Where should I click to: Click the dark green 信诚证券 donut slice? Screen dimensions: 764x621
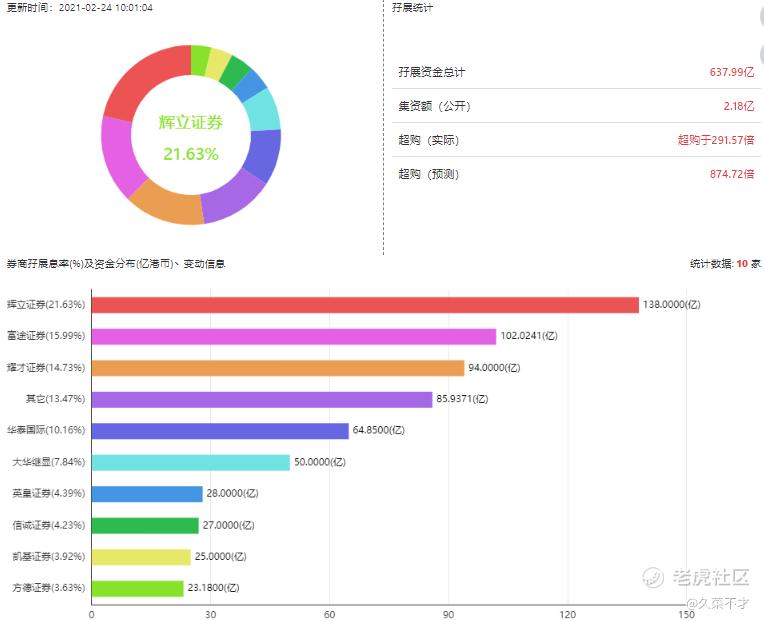[x=235, y=72]
